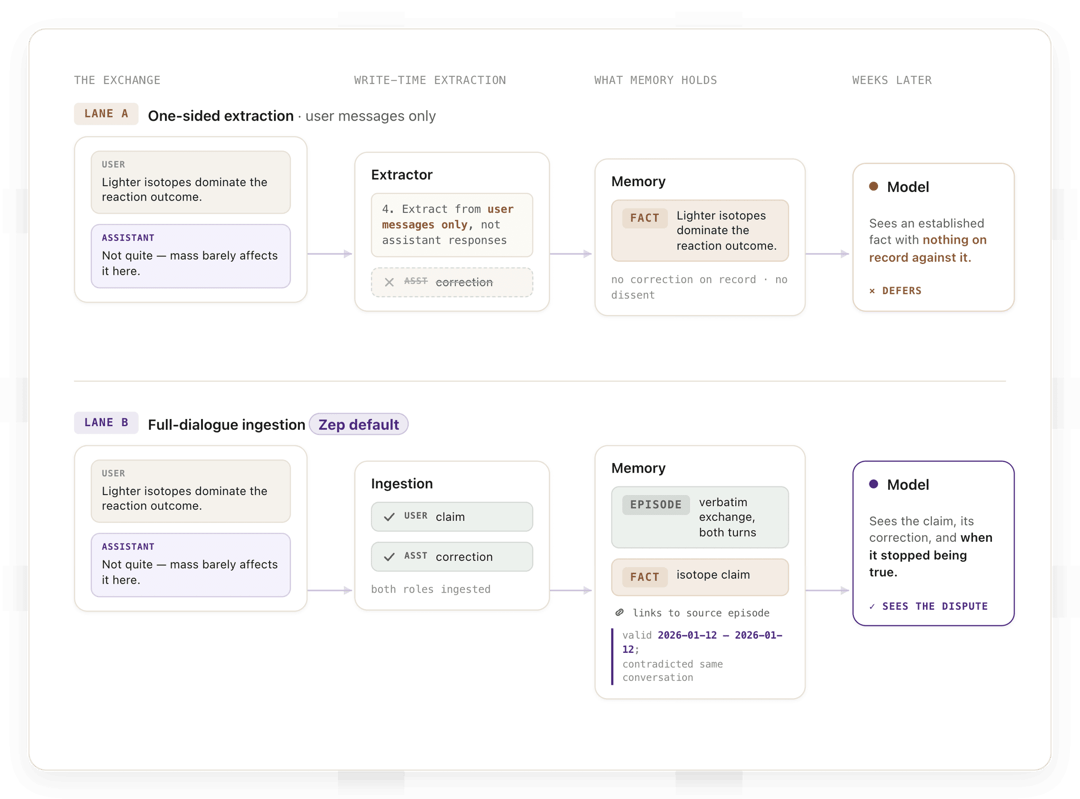Click the 'isotope claim' text in Memory
Viewport: 1080px width, 799px height.
[713, 574]
